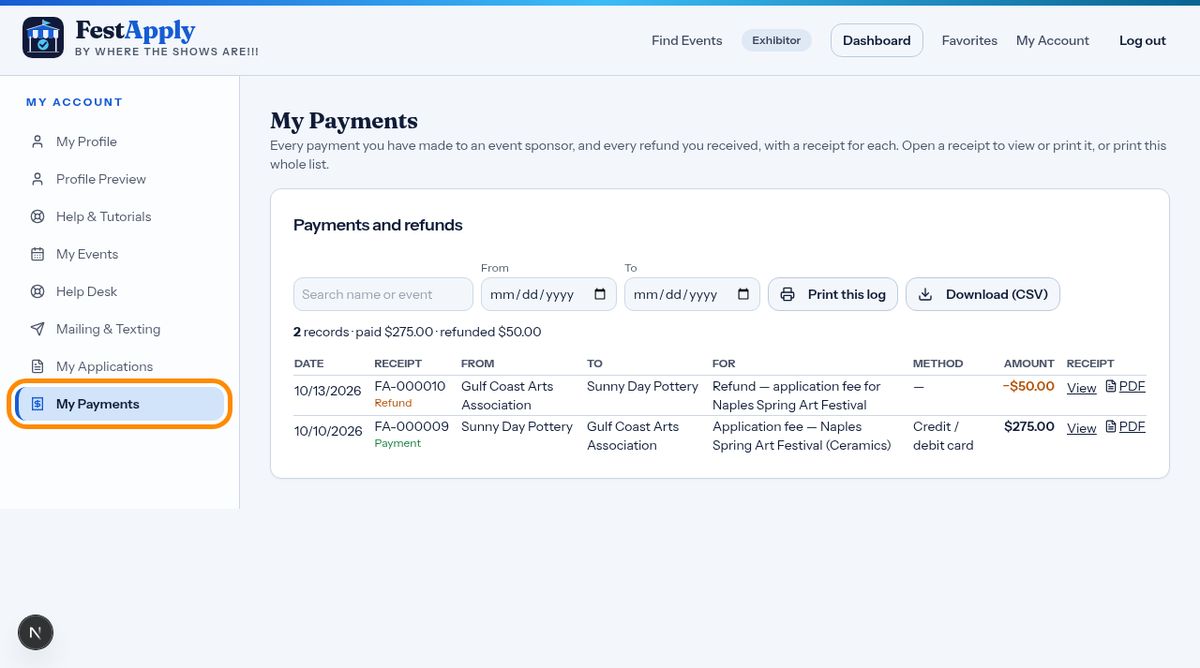Click the DATE column header

pos(309,363)
